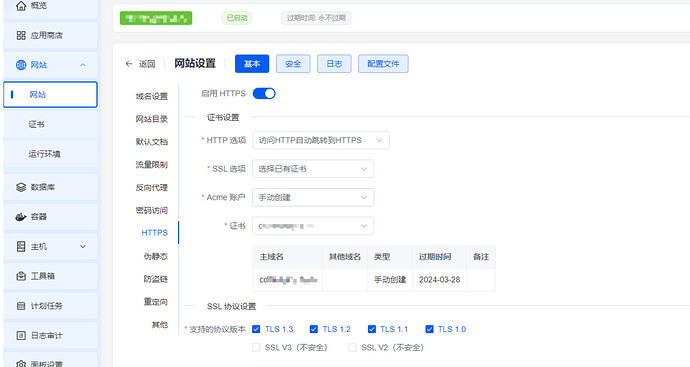Click the 应用商店 grid icon
The width and height of the screenshot is (690, 367).
[21, 35]
